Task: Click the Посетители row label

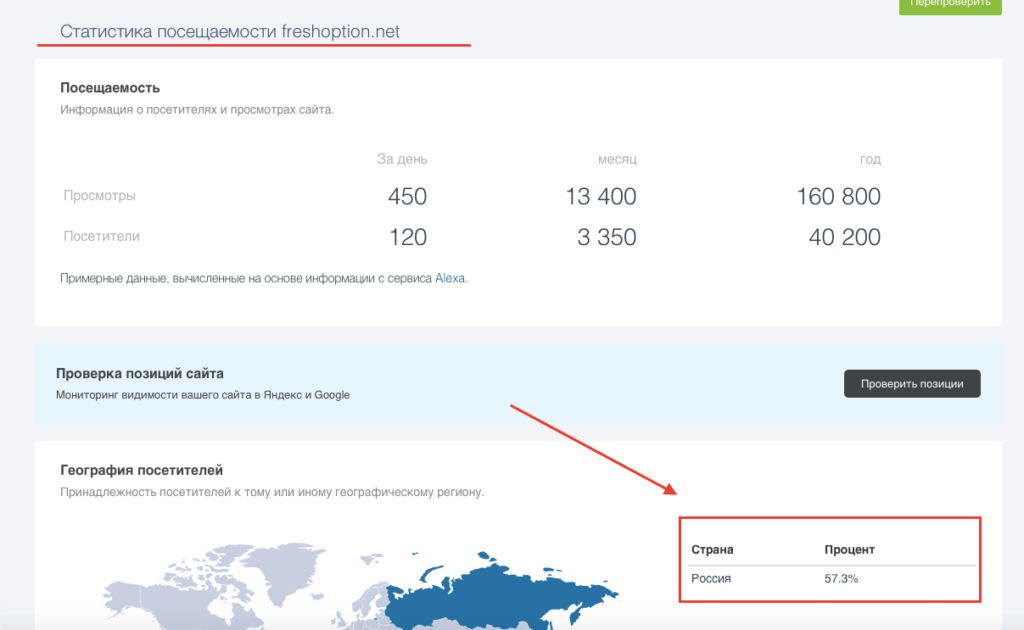Action: tap(102, 237)
